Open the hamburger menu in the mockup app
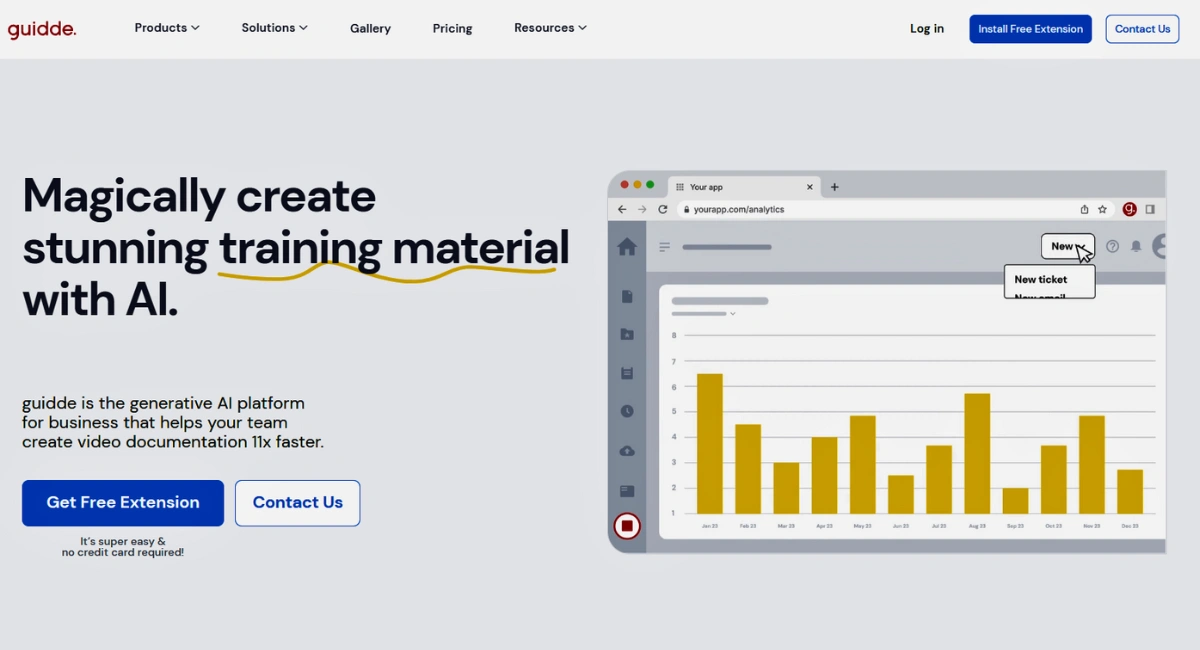This screenshot has width=1200, height=650. click(x=664, y=247)
